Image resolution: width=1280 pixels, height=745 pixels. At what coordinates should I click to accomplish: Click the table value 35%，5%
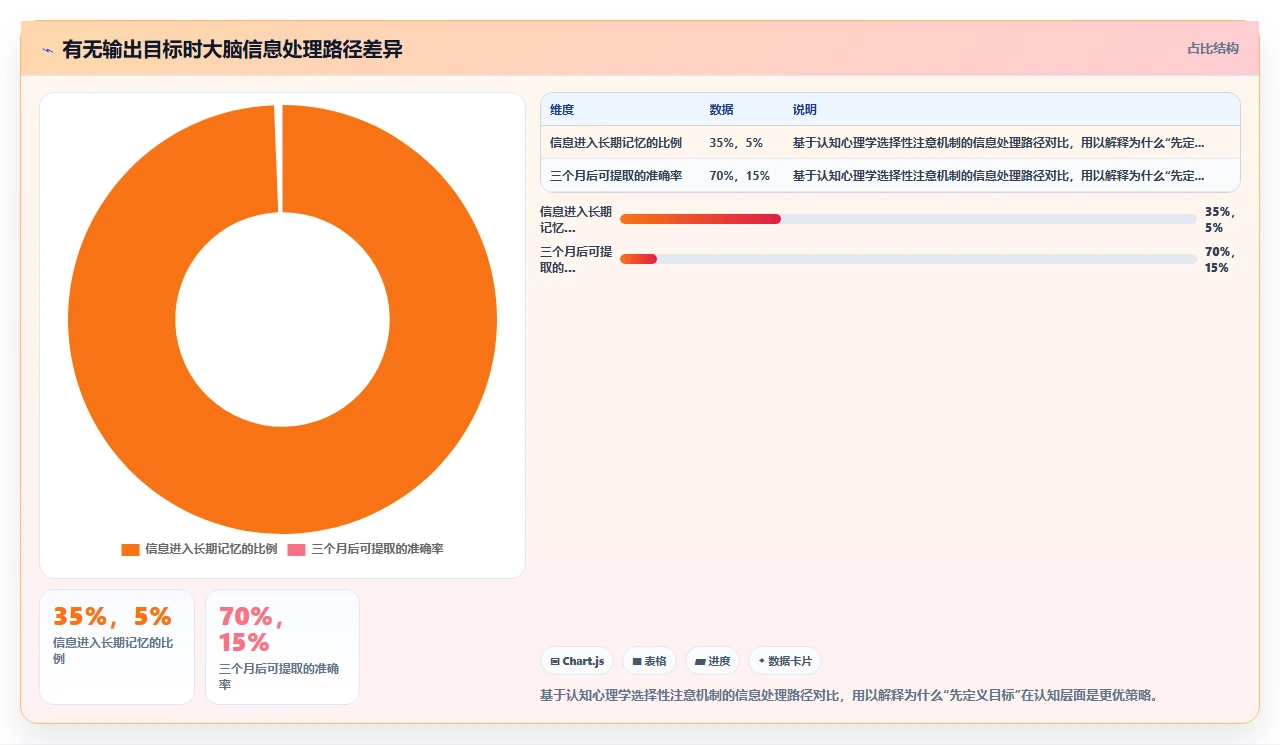[736, 143]
